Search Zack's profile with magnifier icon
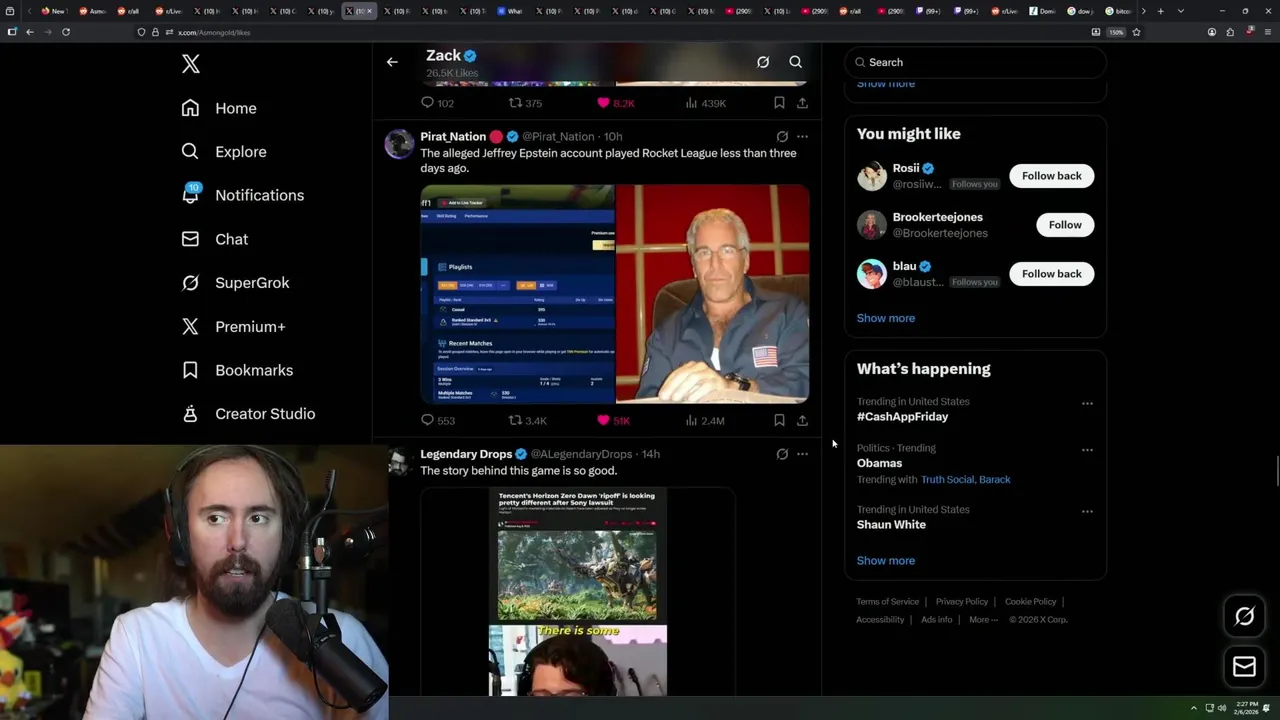This screenshot has width=1280, height=720. tap(796, 62)
